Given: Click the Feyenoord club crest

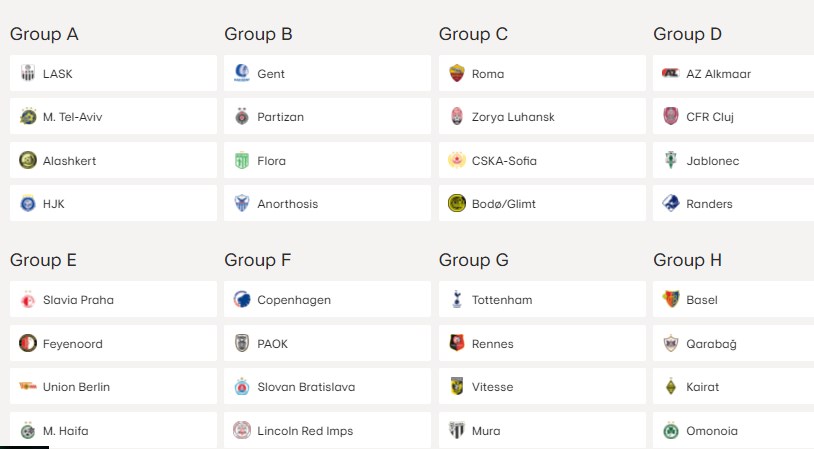Looking at the screenshot, I should coord(28,343).
